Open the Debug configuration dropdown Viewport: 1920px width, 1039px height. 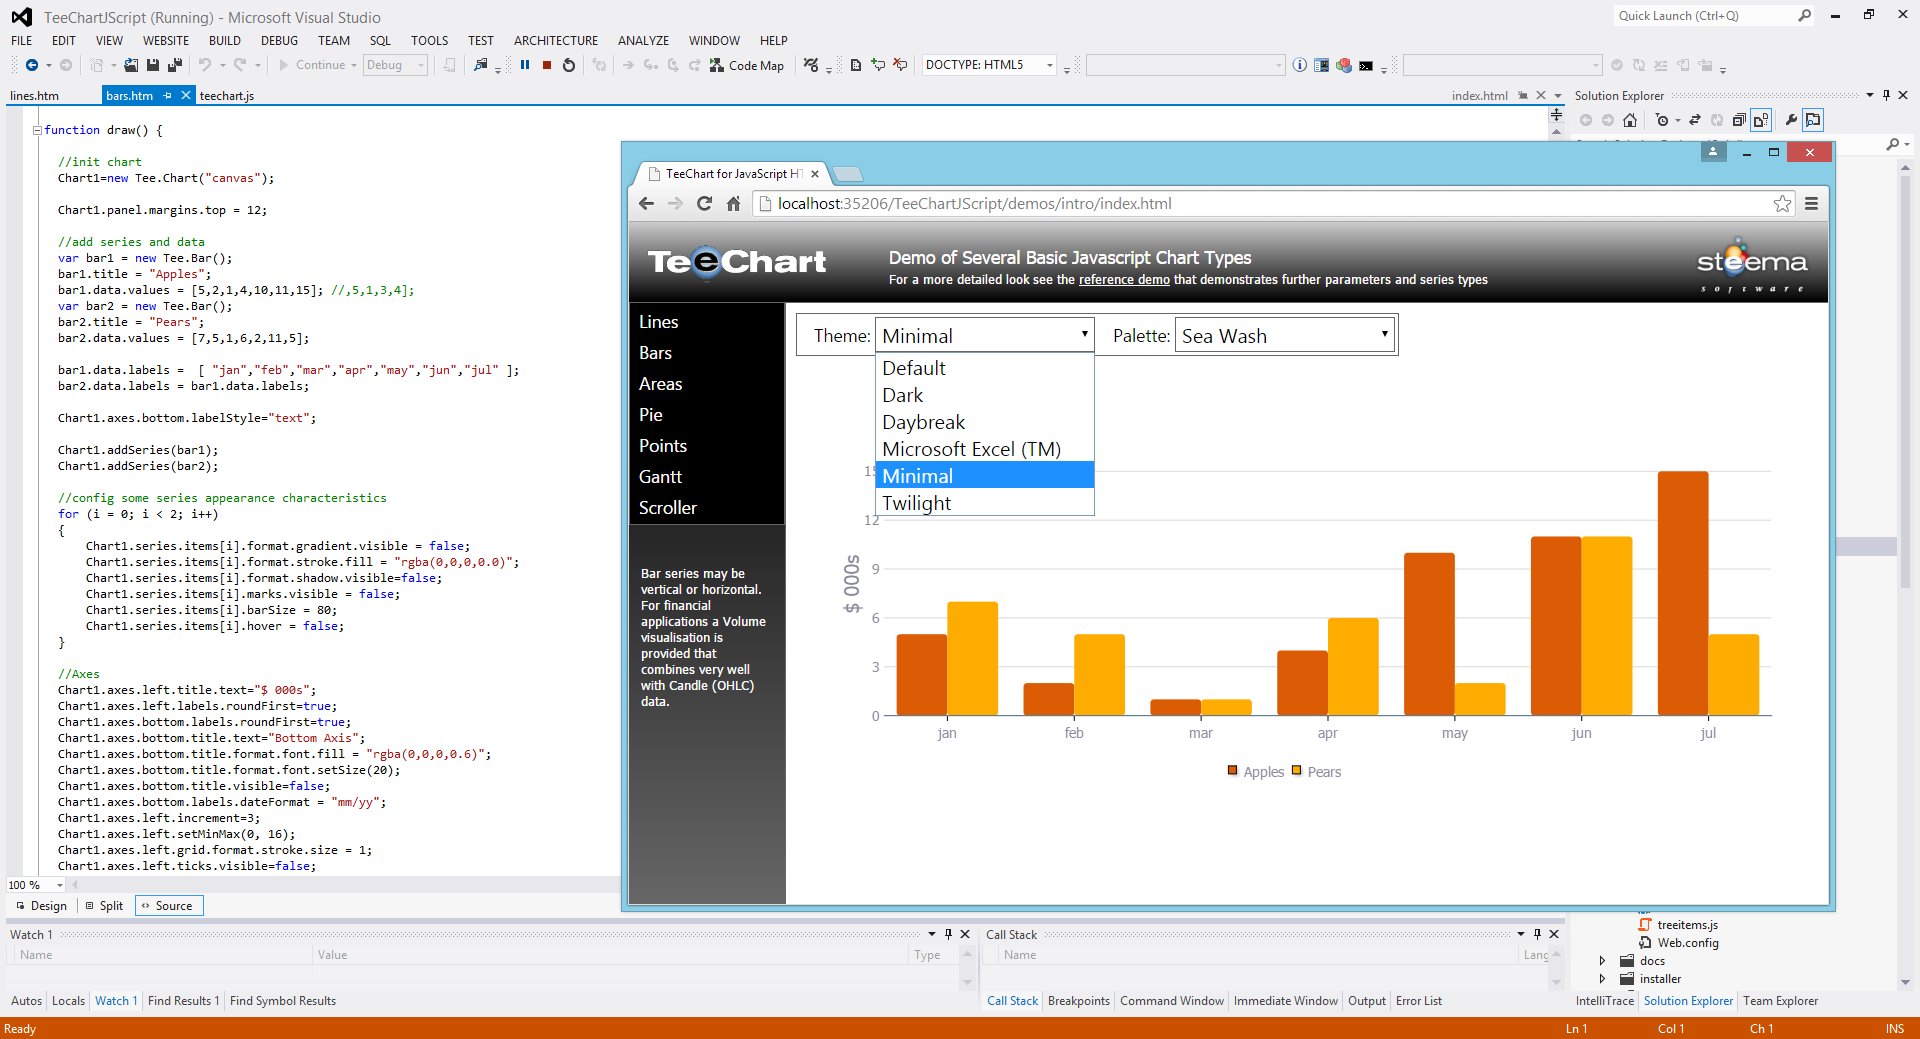tap(395, 65)
